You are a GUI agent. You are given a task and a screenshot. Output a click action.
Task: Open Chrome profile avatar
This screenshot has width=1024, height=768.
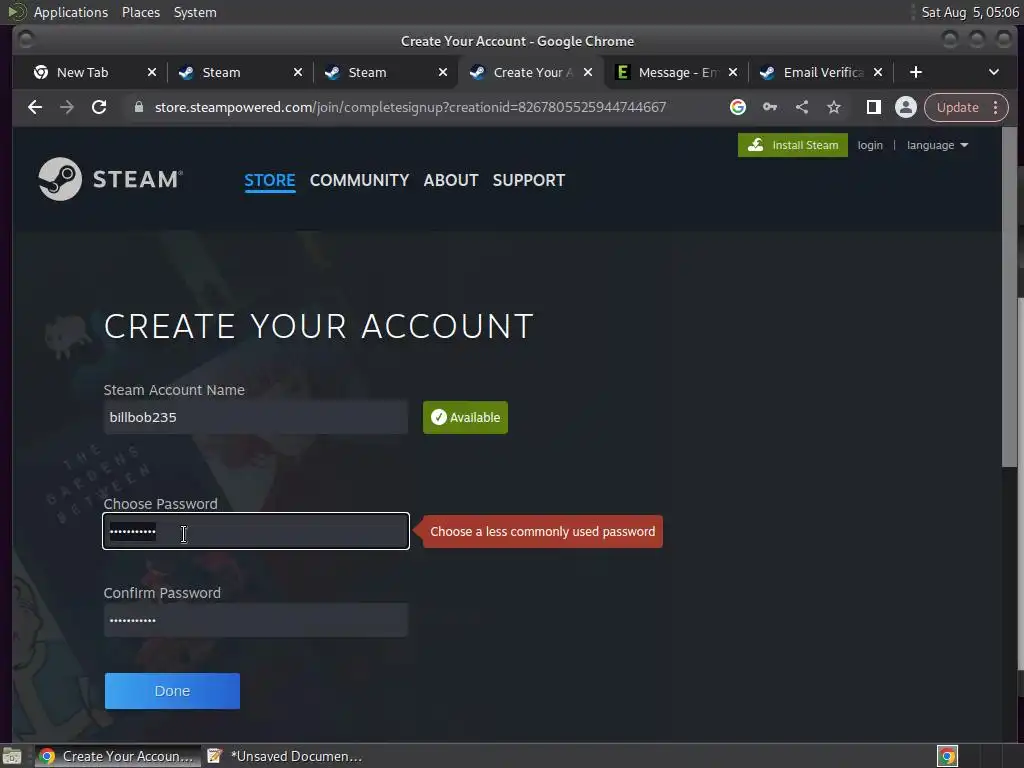pyautogui.click(x=906, y=107)
